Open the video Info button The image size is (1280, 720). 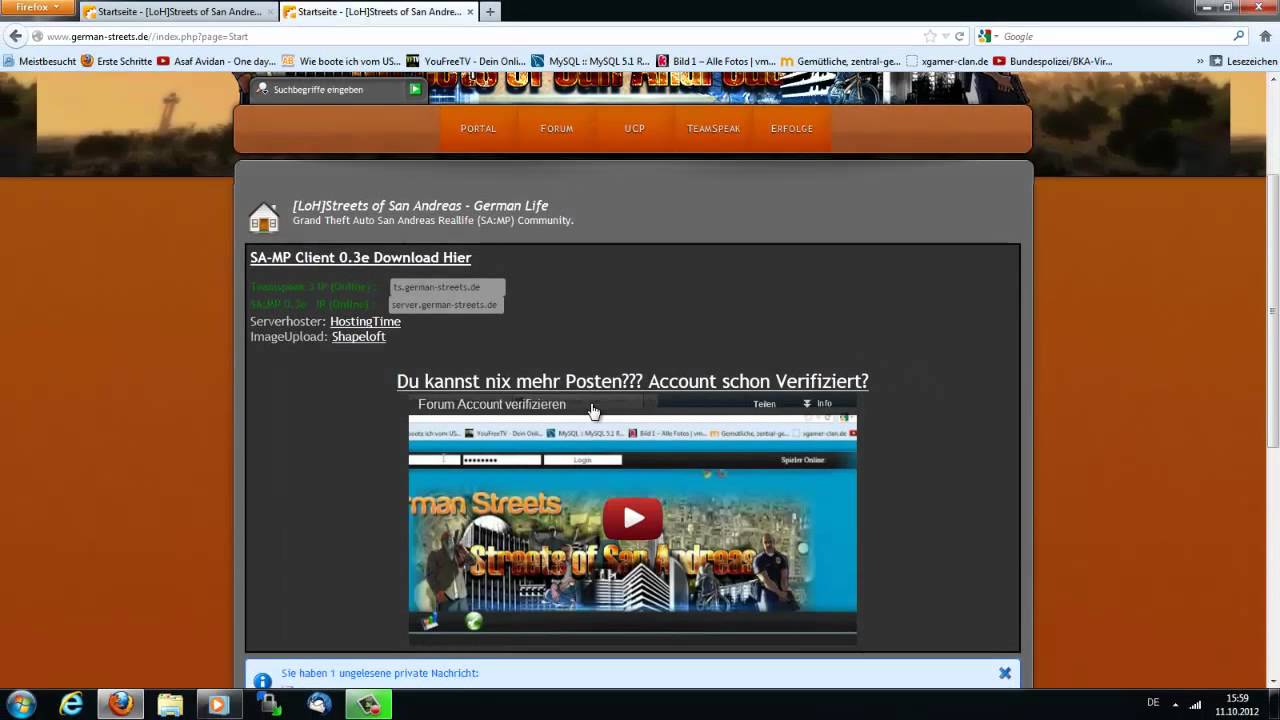(x=817, y=404)
